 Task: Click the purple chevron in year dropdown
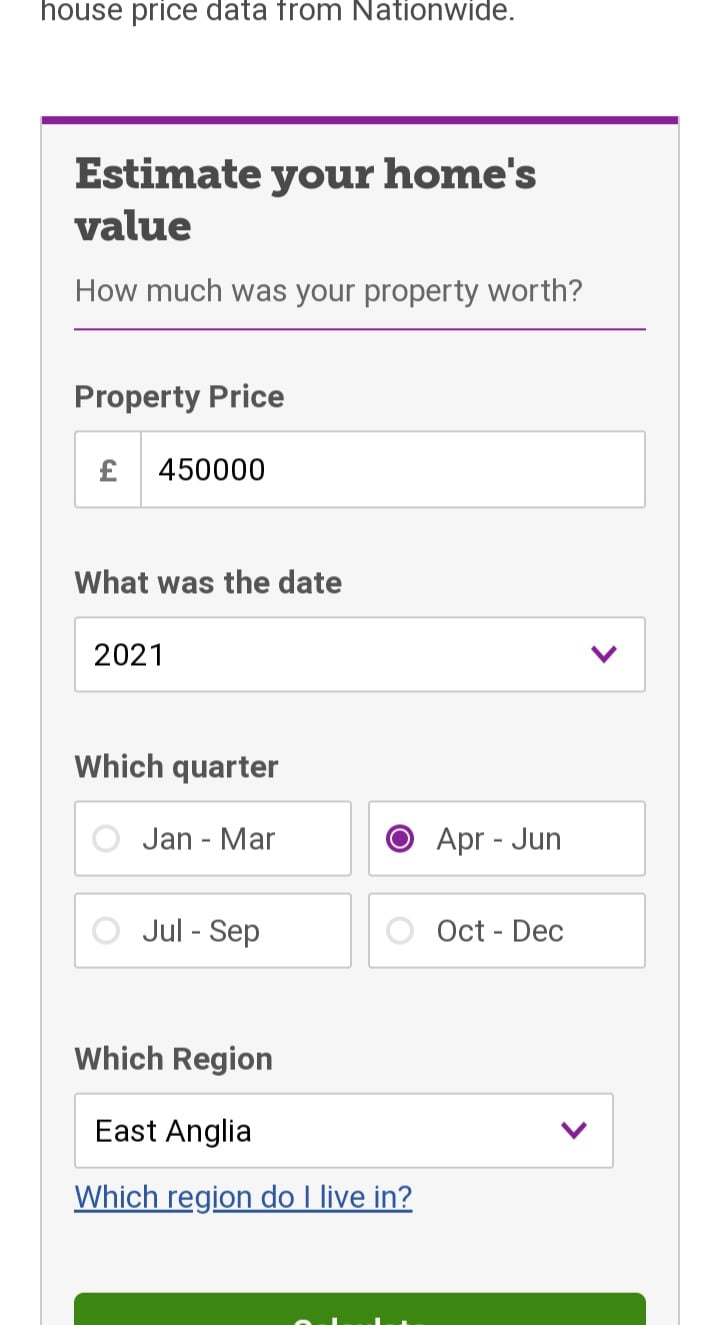point(603,654)
